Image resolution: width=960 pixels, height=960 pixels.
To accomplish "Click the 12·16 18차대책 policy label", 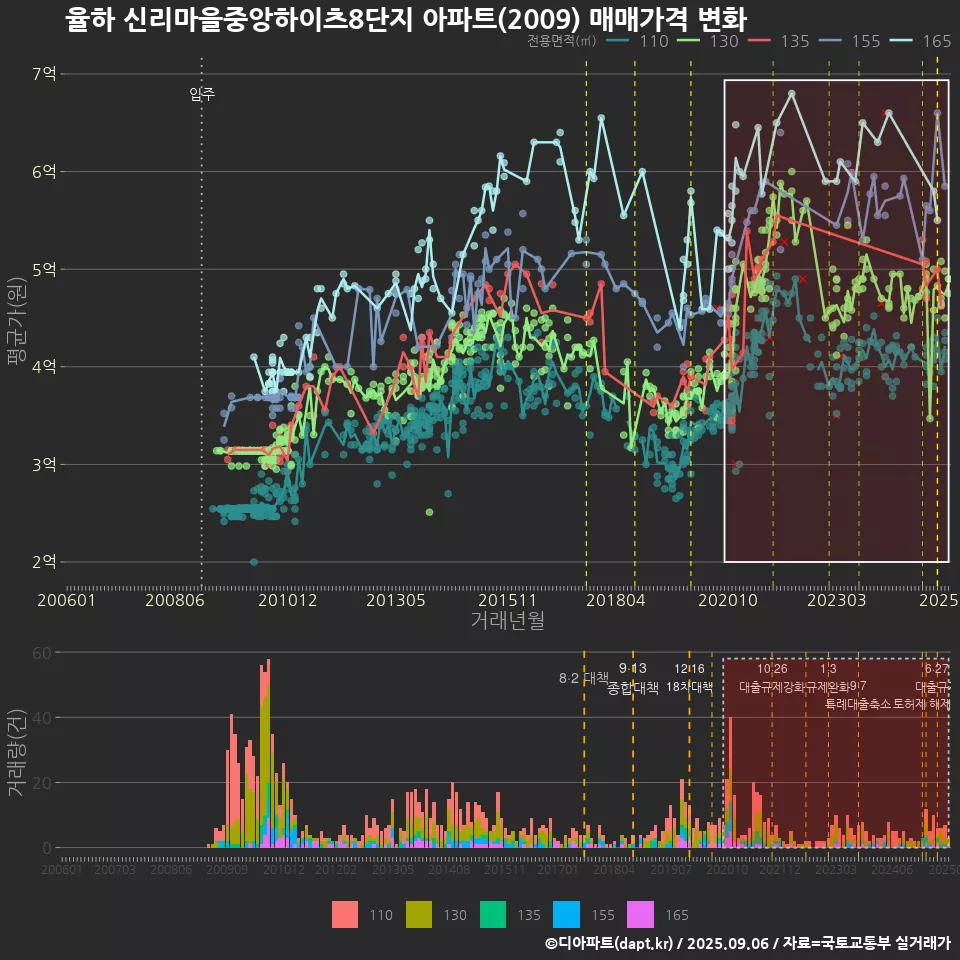I will click(689, 678).
